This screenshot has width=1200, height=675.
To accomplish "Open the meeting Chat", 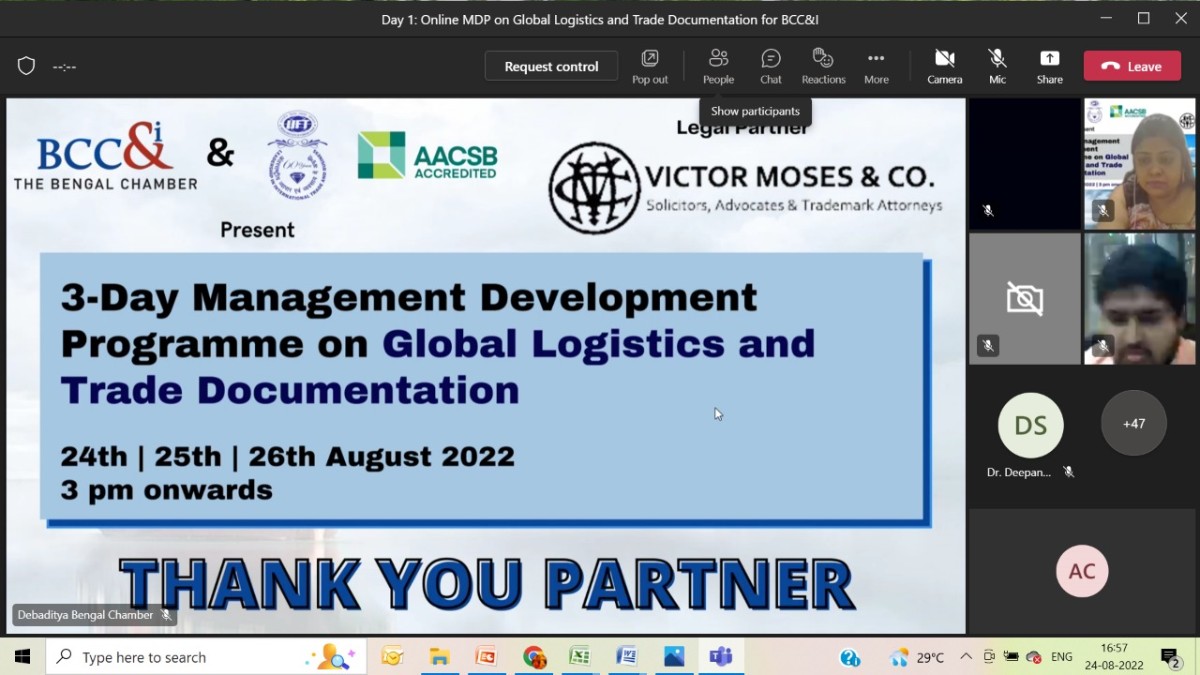I will tap(770, 66).
